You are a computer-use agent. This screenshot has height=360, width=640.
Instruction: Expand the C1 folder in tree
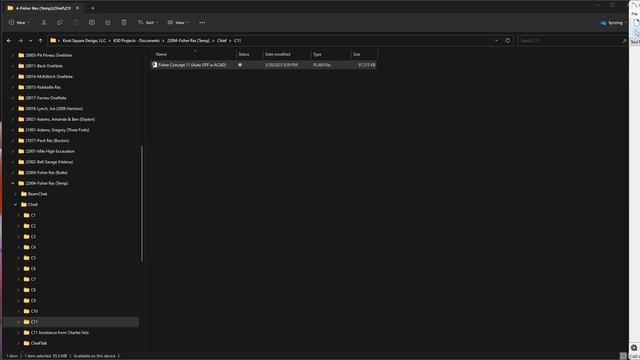(18, 215)
